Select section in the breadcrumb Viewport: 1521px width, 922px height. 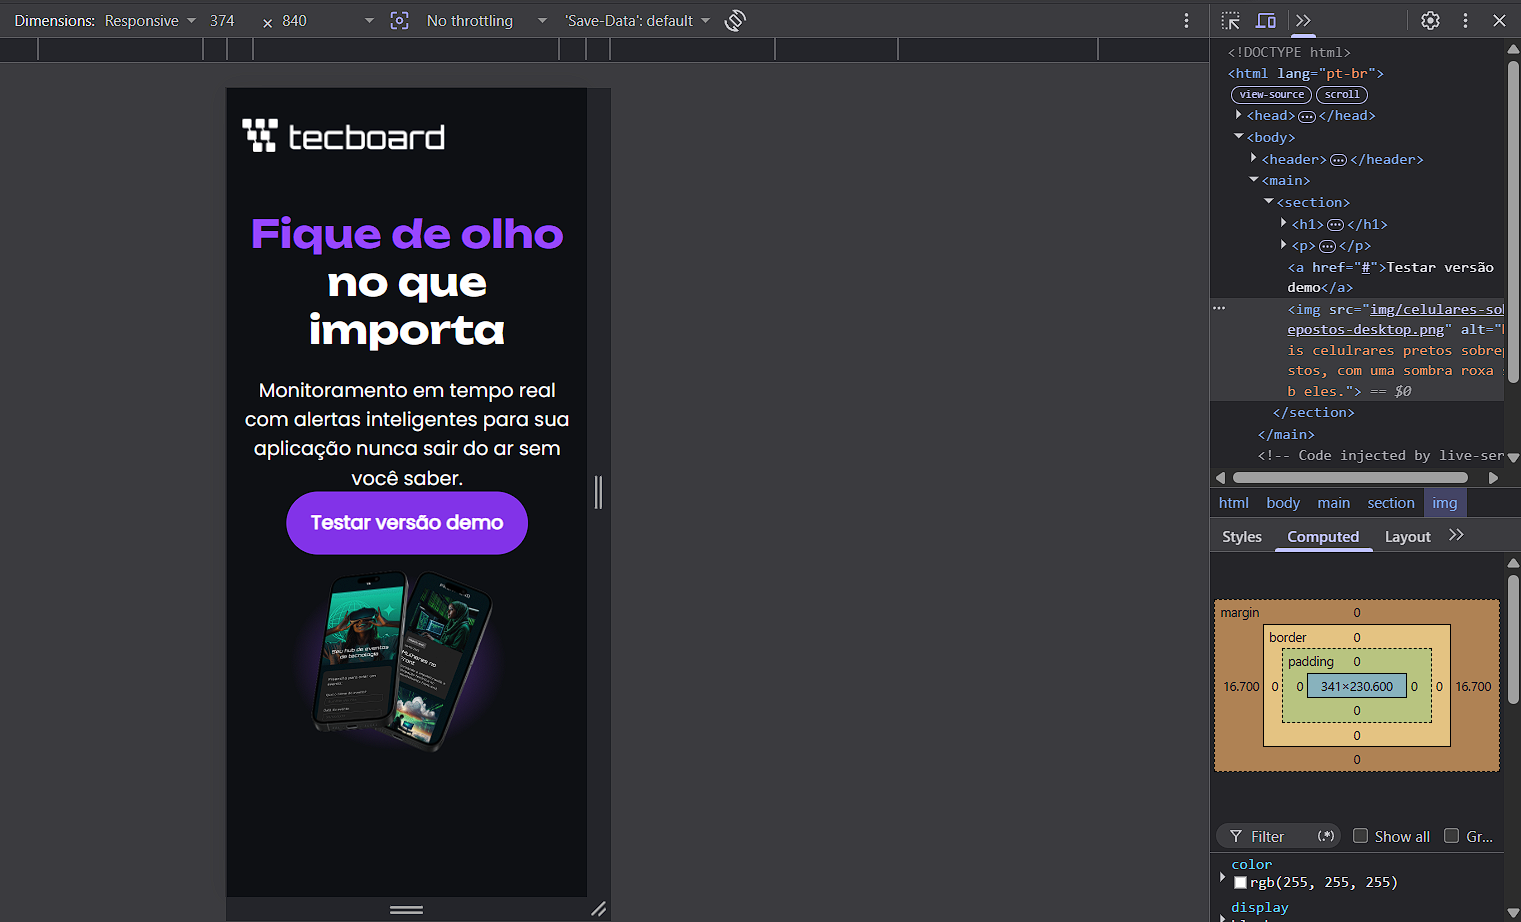(x=1391, y=503)
